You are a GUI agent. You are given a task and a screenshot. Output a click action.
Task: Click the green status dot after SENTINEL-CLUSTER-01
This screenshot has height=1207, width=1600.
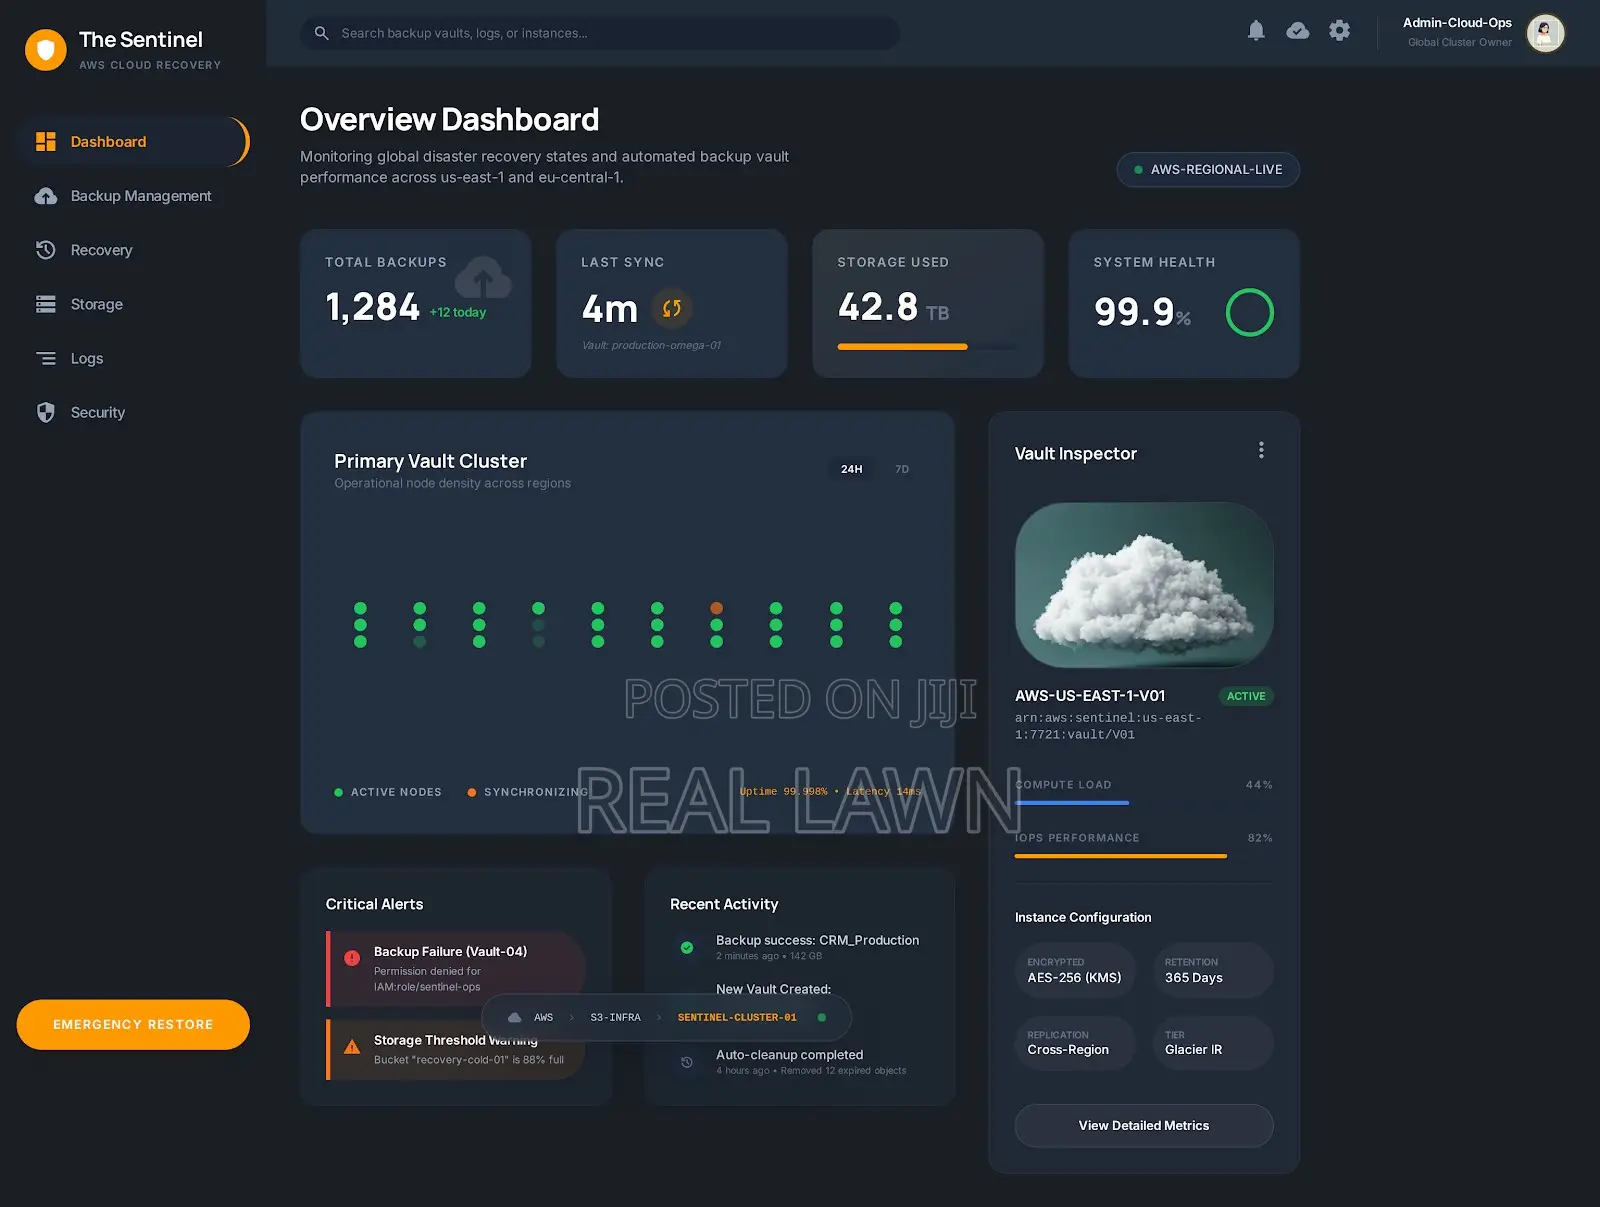[822, 1017]
